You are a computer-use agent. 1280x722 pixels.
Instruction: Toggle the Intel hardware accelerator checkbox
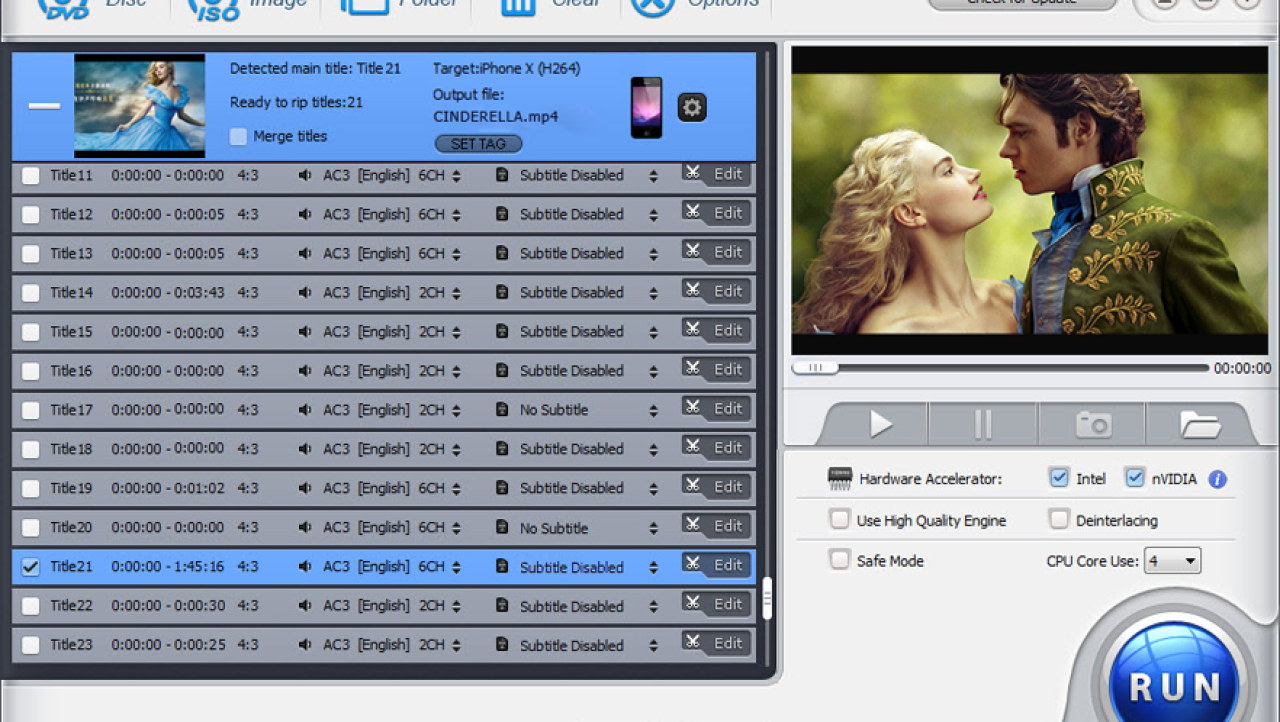pyautogui.click(x=1059, y=478)
